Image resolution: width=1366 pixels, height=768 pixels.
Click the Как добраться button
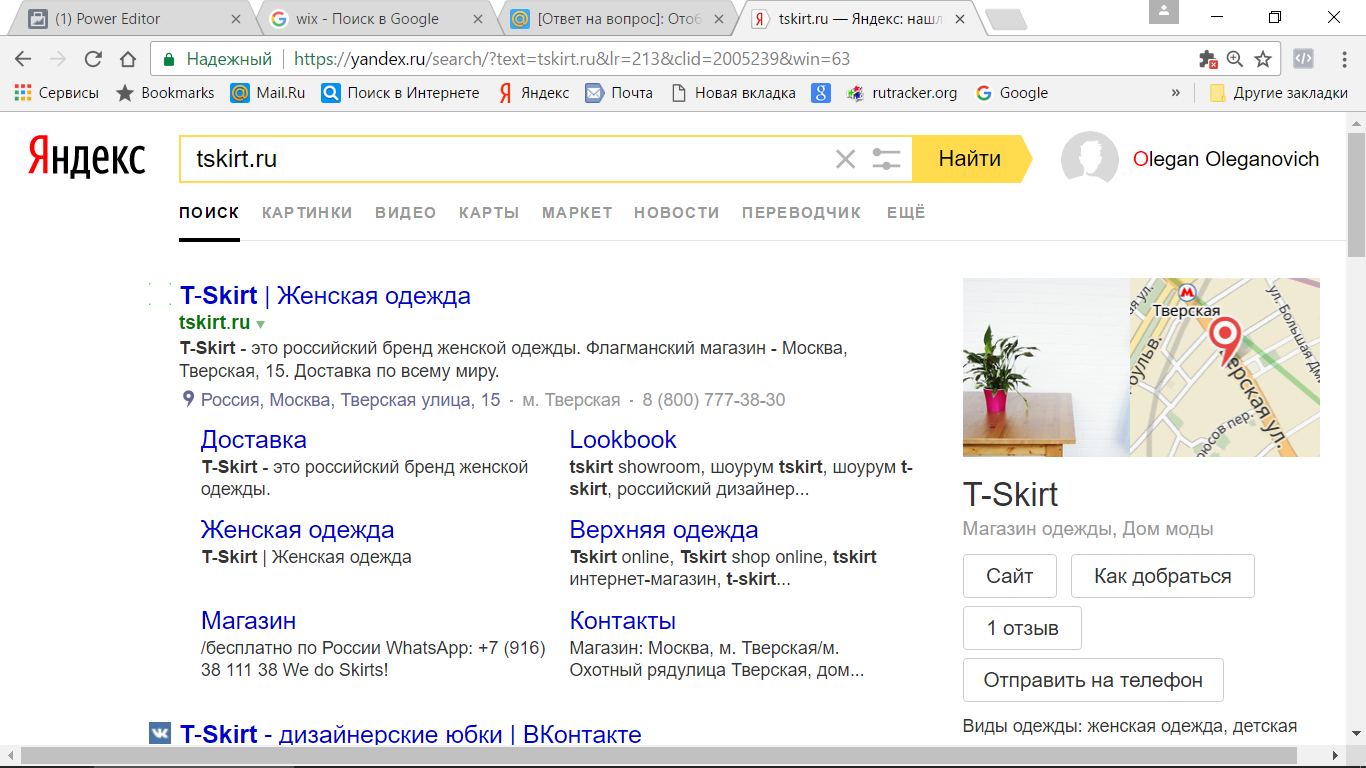1163,576
